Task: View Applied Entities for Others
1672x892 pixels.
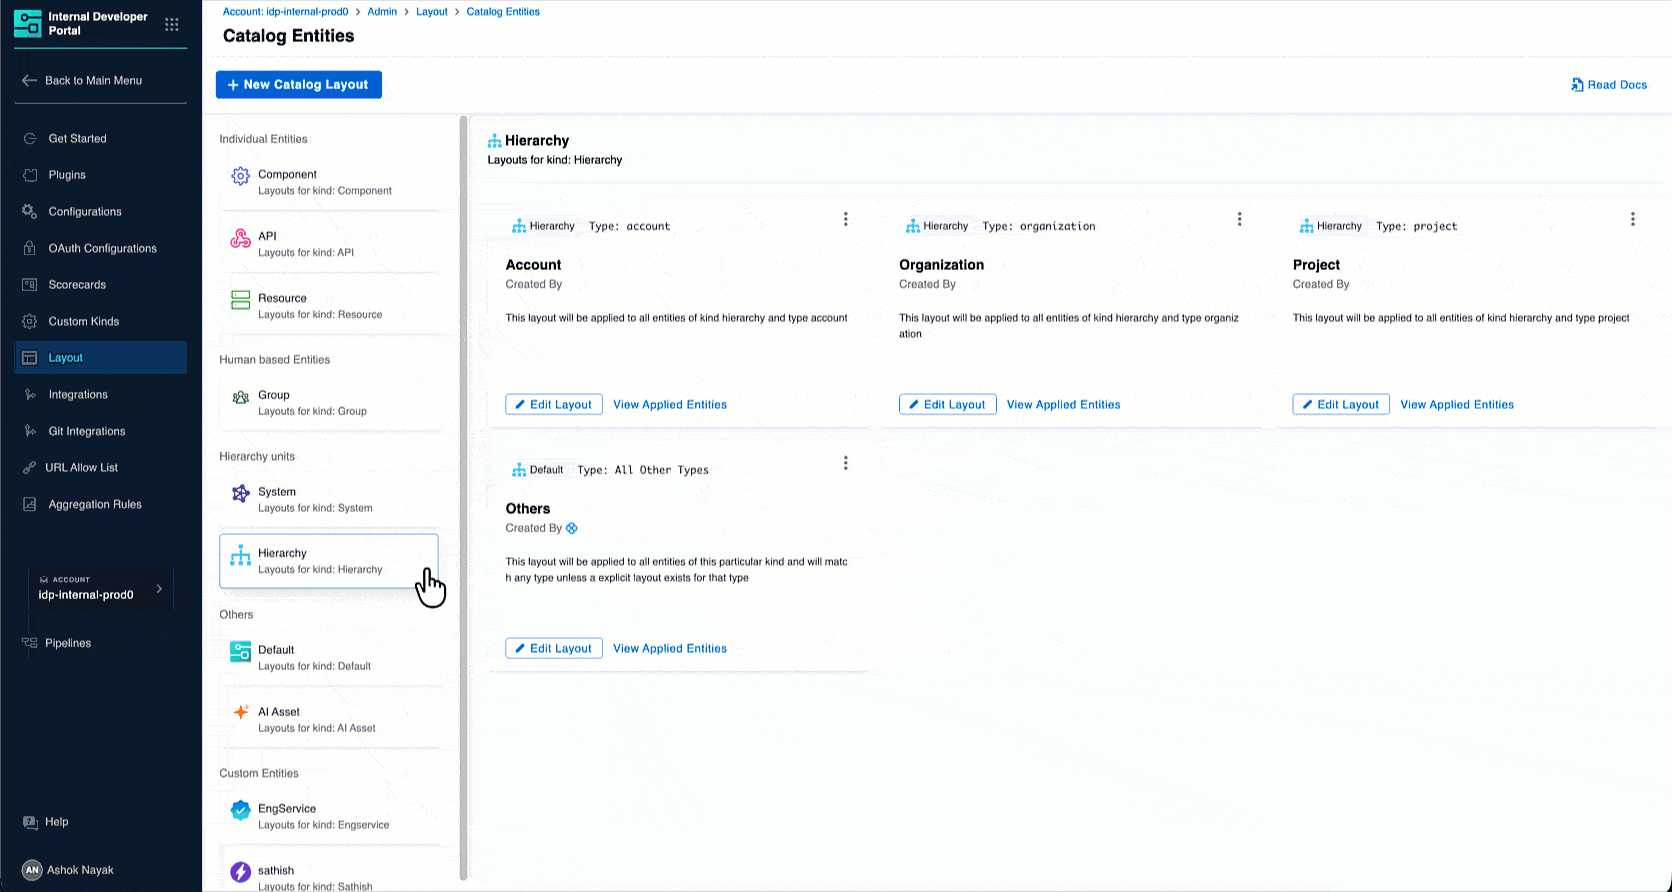Action: tap(670, 649)
